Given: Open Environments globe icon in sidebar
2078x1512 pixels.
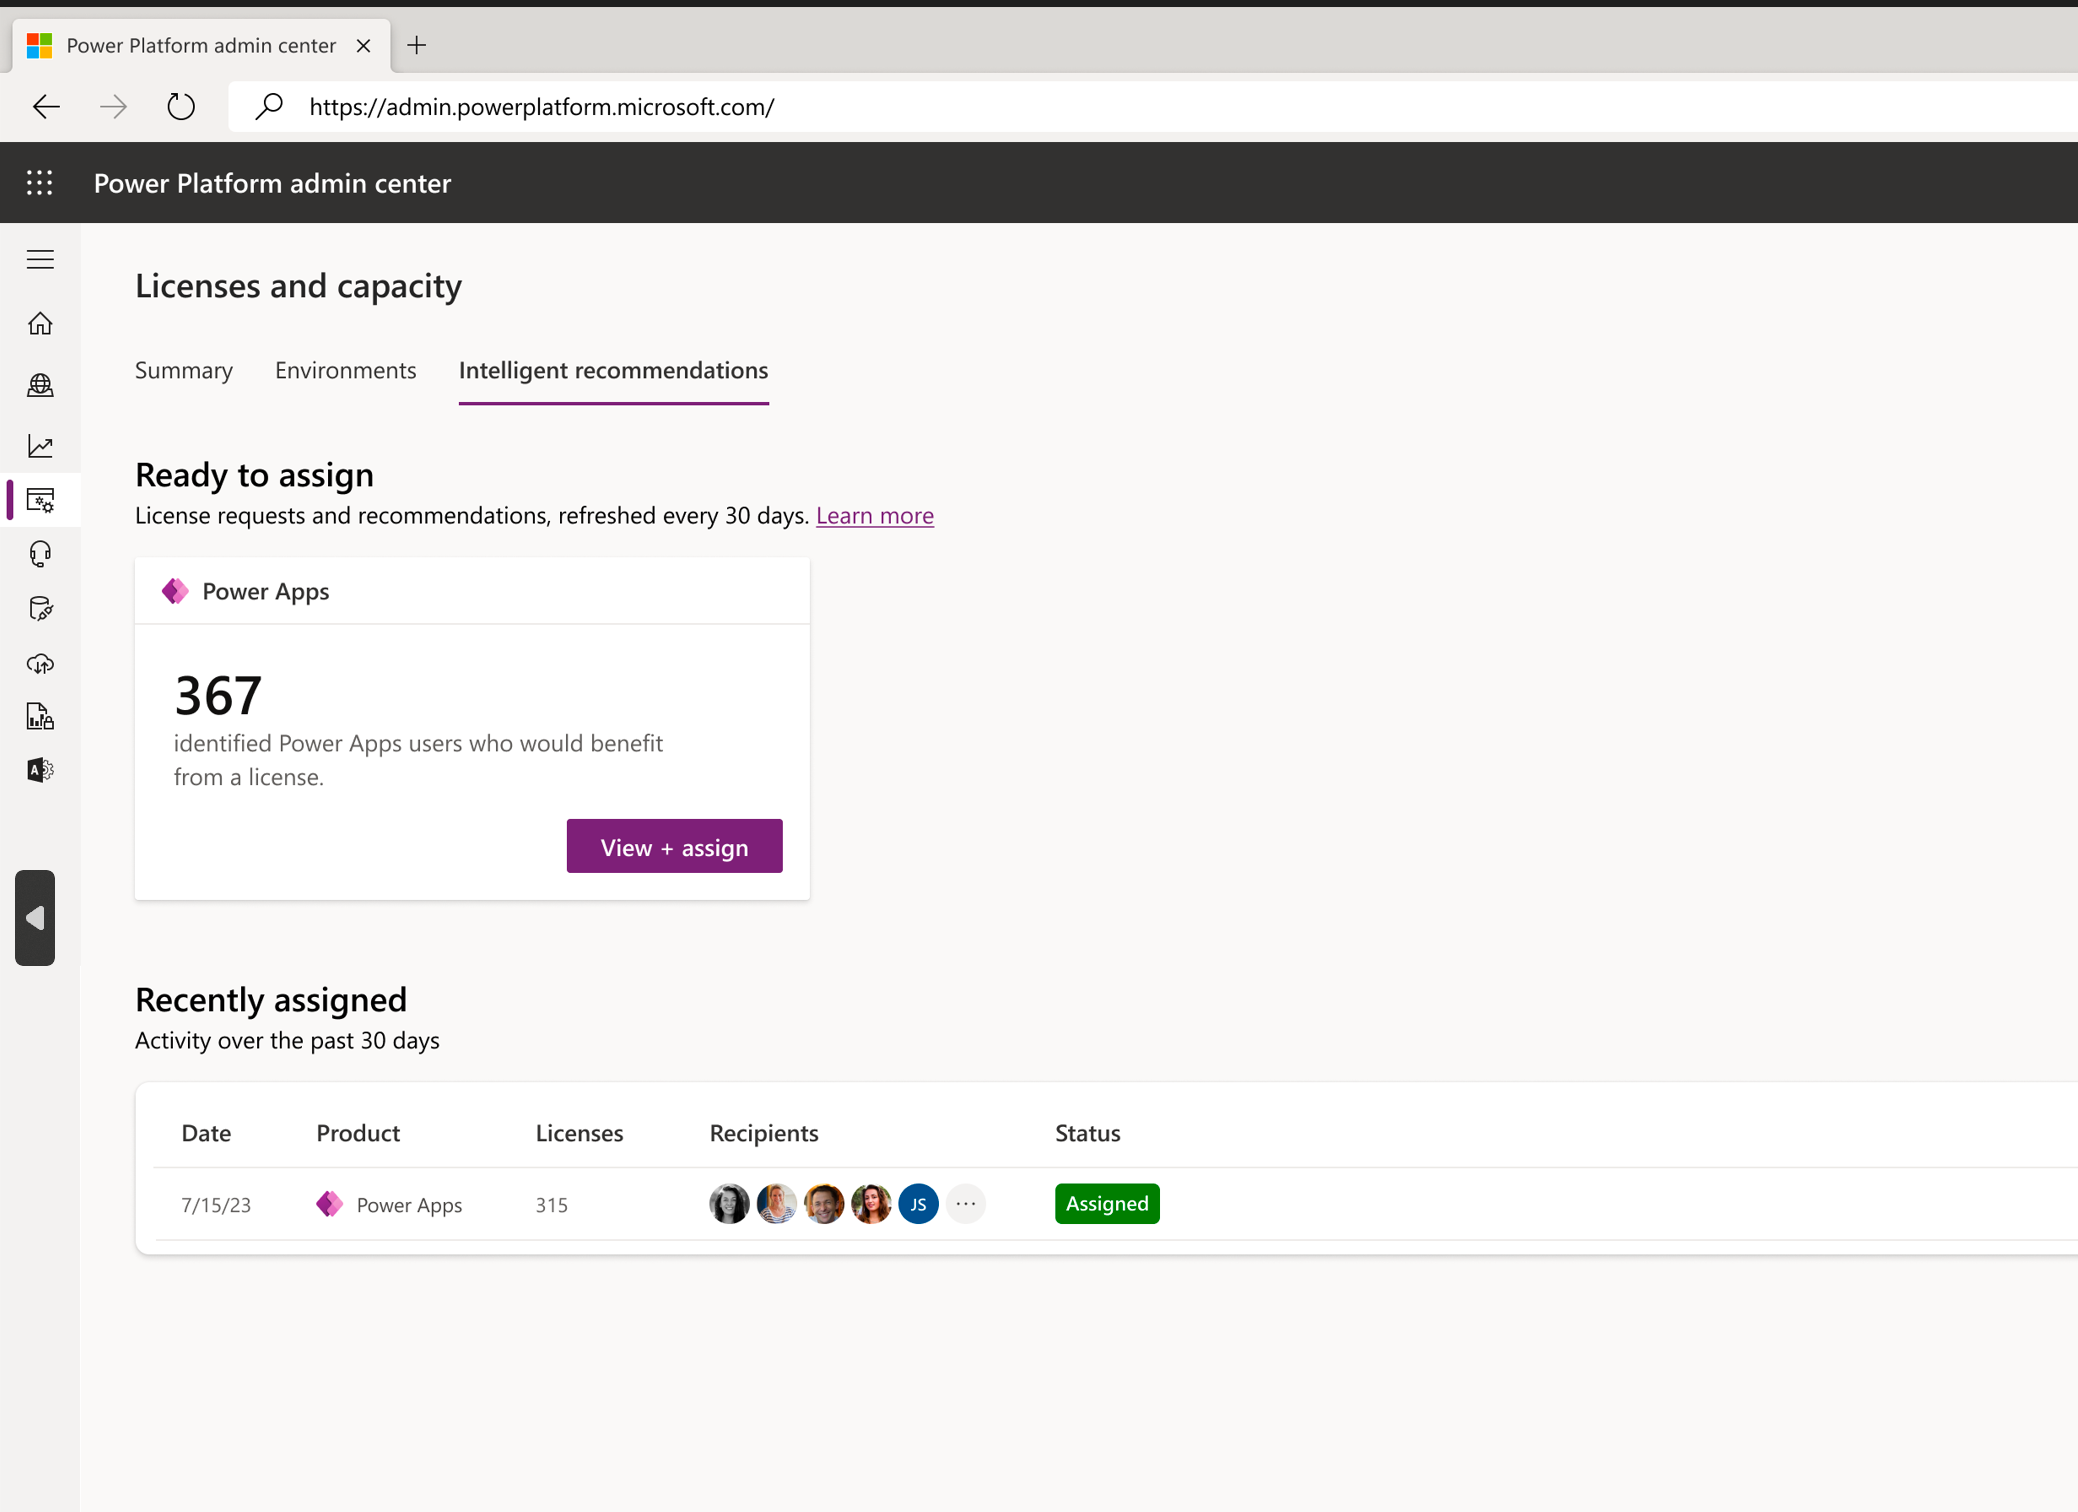Looking at the screenshot, I should [40, 385].
